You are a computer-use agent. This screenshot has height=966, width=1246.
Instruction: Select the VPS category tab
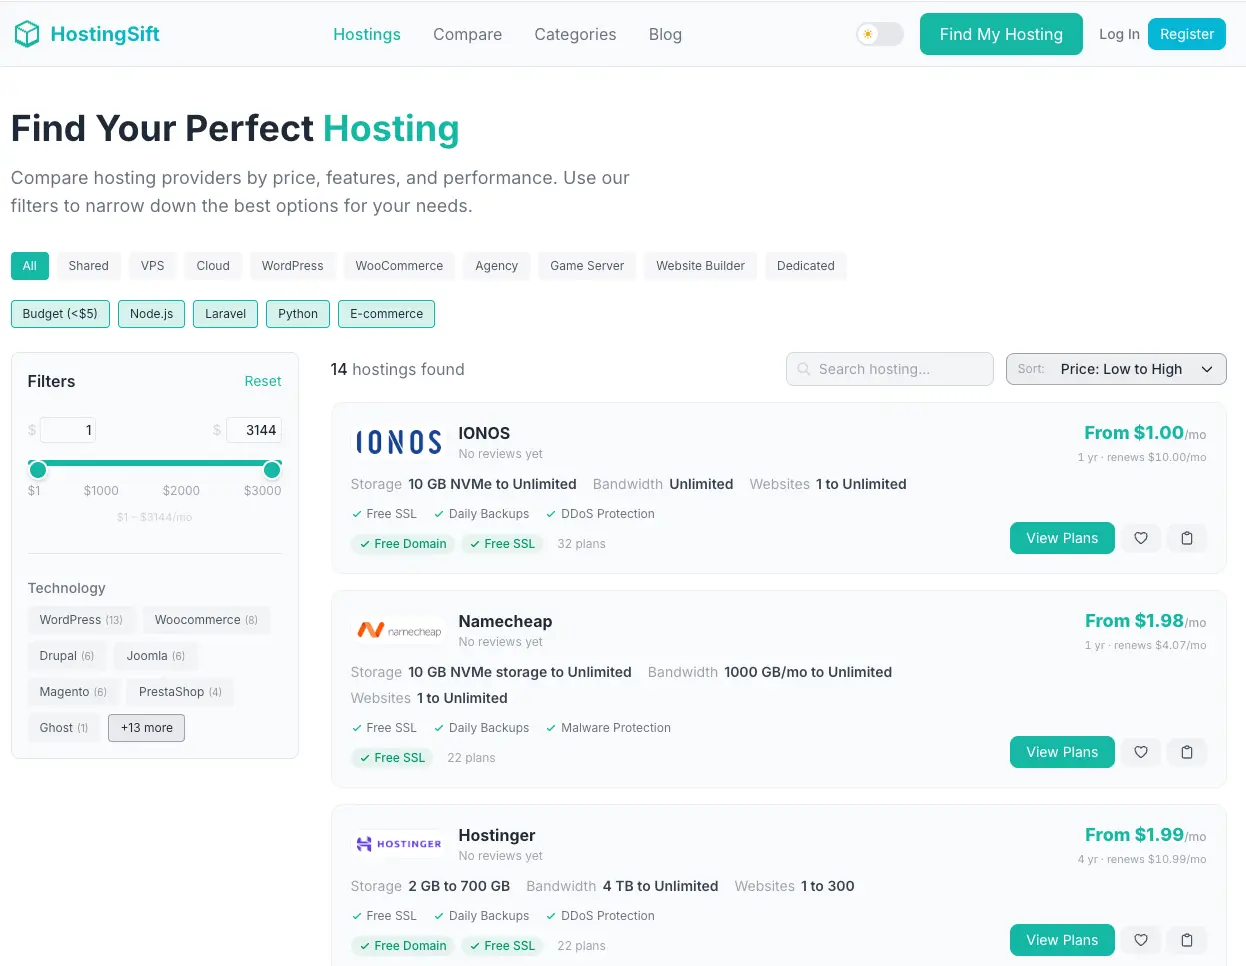[x=153, y=266]
